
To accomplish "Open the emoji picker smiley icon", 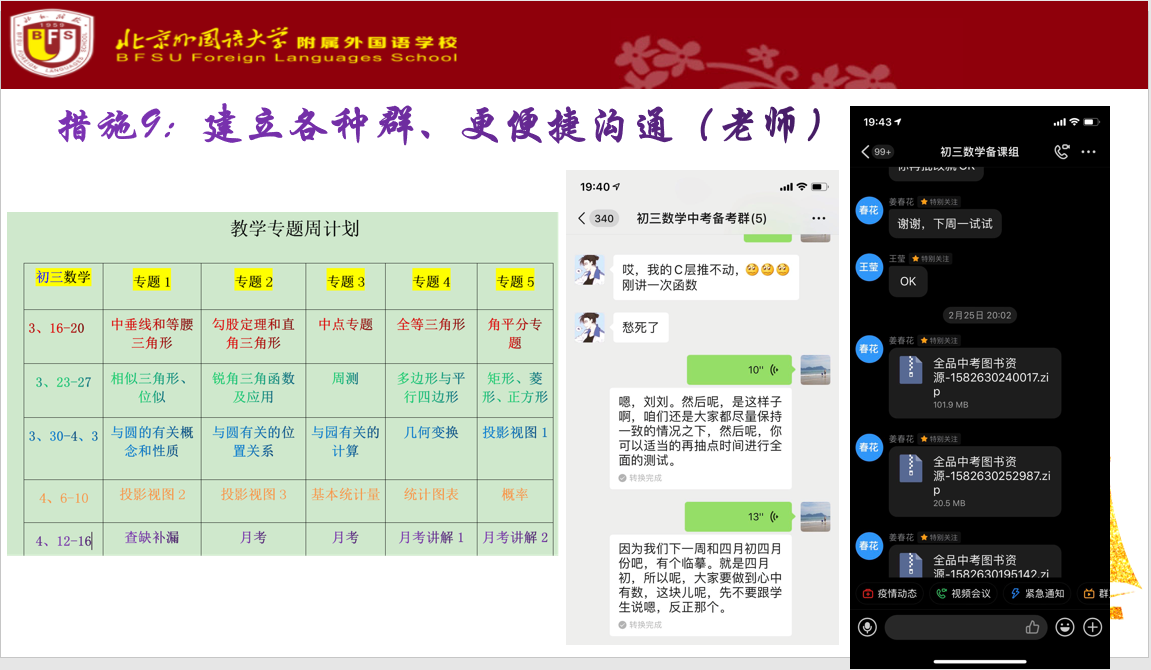I will 1065,627.
